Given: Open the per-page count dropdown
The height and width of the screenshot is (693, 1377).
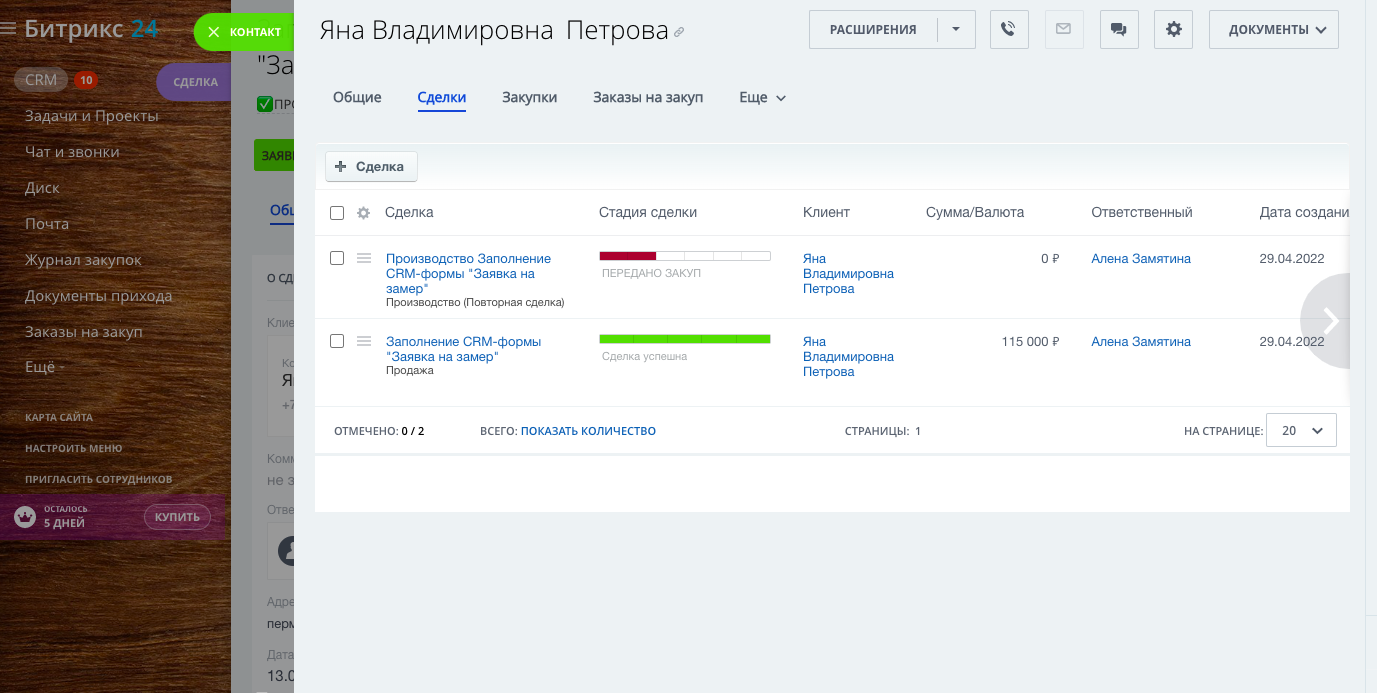Looking at the screenshot, I should pos(1300,431).
